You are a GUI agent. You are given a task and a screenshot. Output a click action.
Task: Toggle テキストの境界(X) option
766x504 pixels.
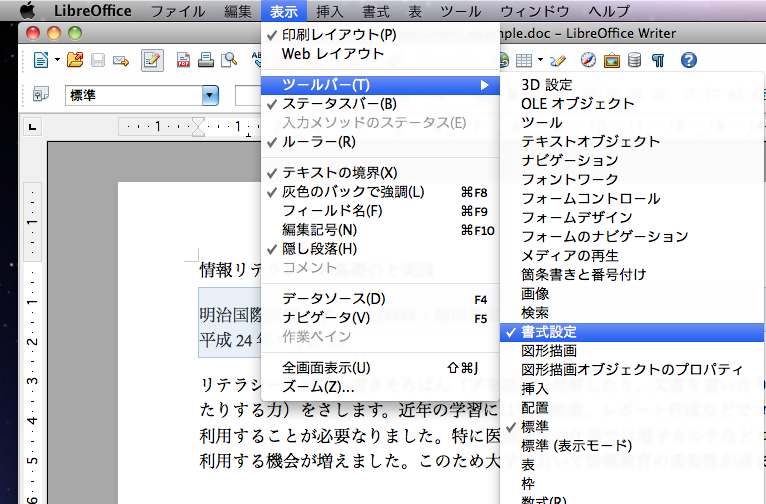click(x=380, y=172)
